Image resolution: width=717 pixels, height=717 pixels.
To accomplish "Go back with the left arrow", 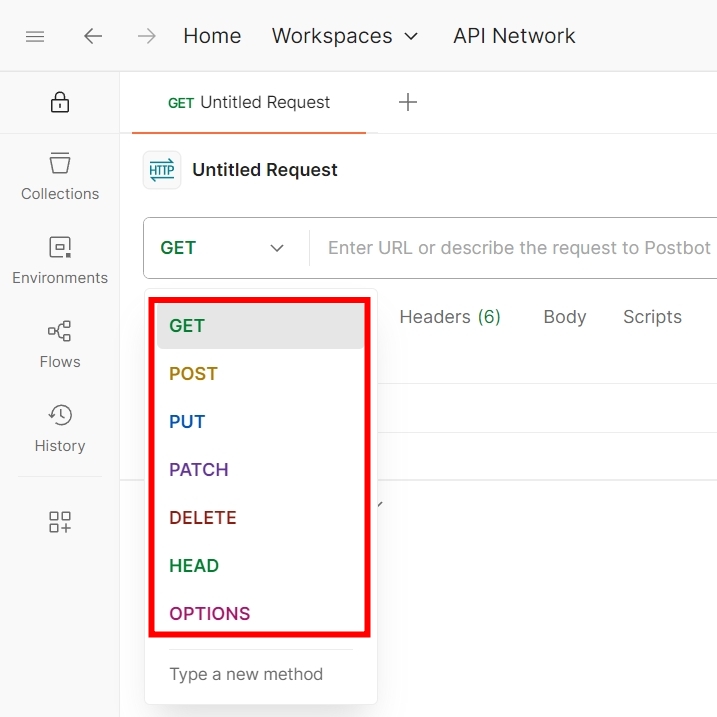I will coord(93,36).
